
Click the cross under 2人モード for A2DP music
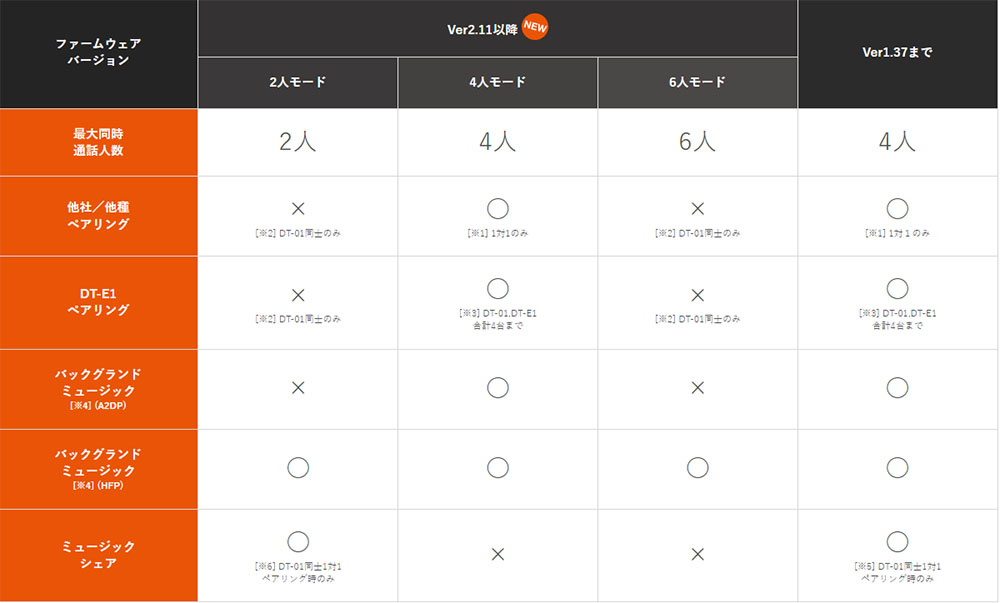(298, 388)
